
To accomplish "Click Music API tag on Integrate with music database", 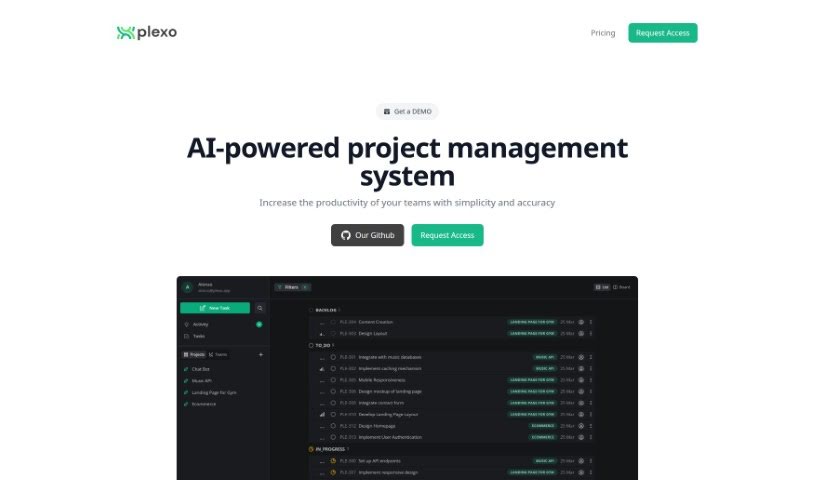I will pos(545,357).
